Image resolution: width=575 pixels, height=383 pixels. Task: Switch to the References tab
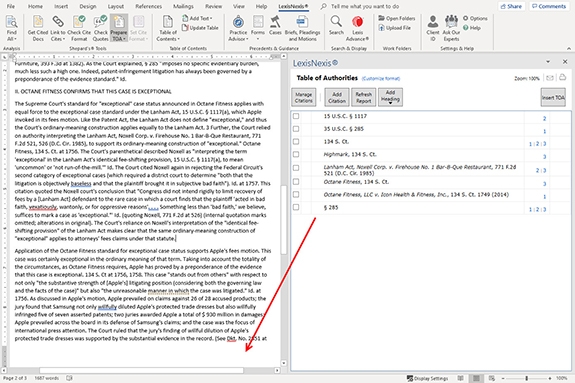149,6
